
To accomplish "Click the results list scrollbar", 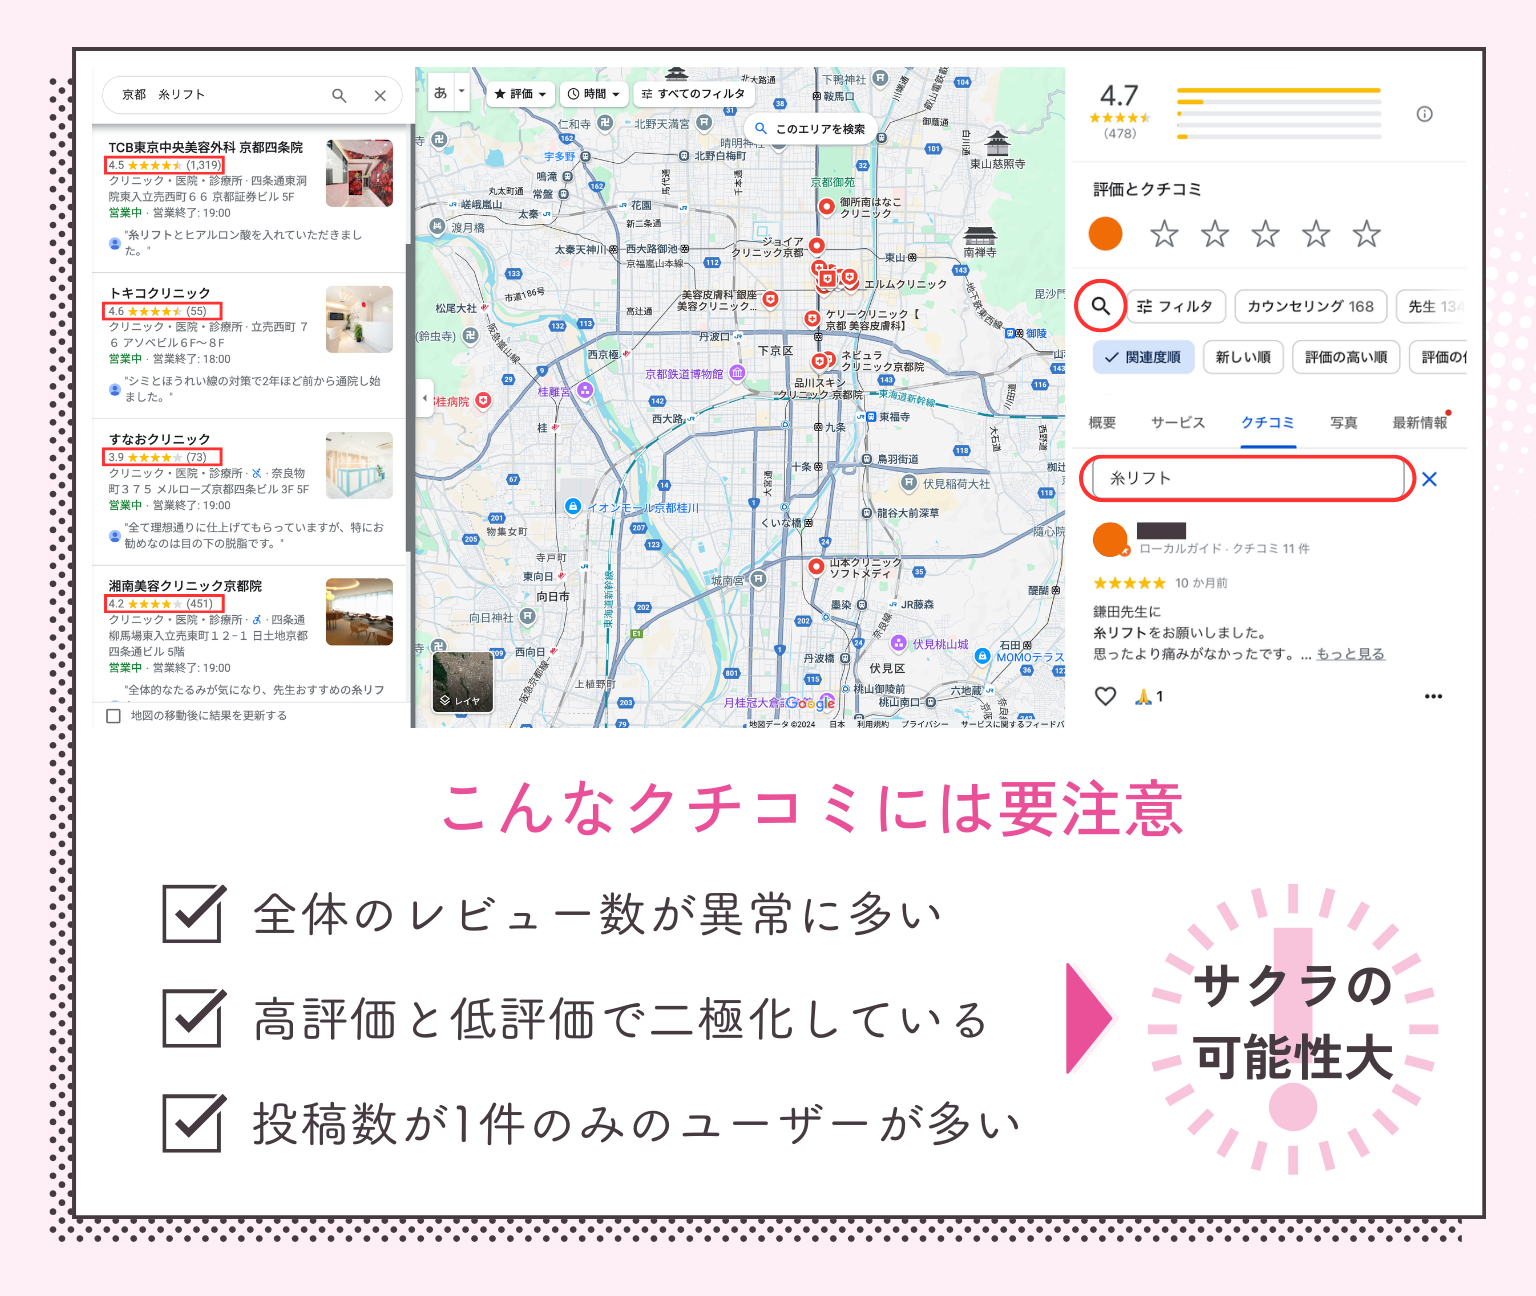I will 408,397.
